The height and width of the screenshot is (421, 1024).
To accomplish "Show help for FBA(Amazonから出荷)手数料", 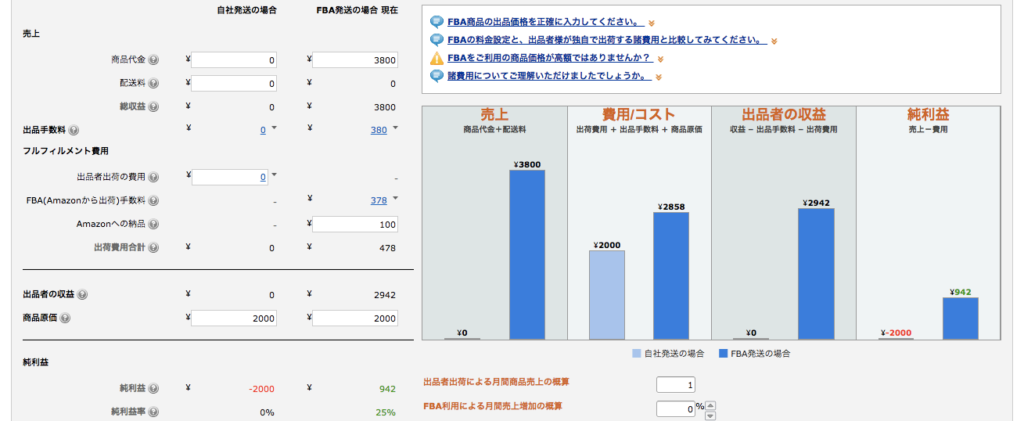I will point(153,200).
